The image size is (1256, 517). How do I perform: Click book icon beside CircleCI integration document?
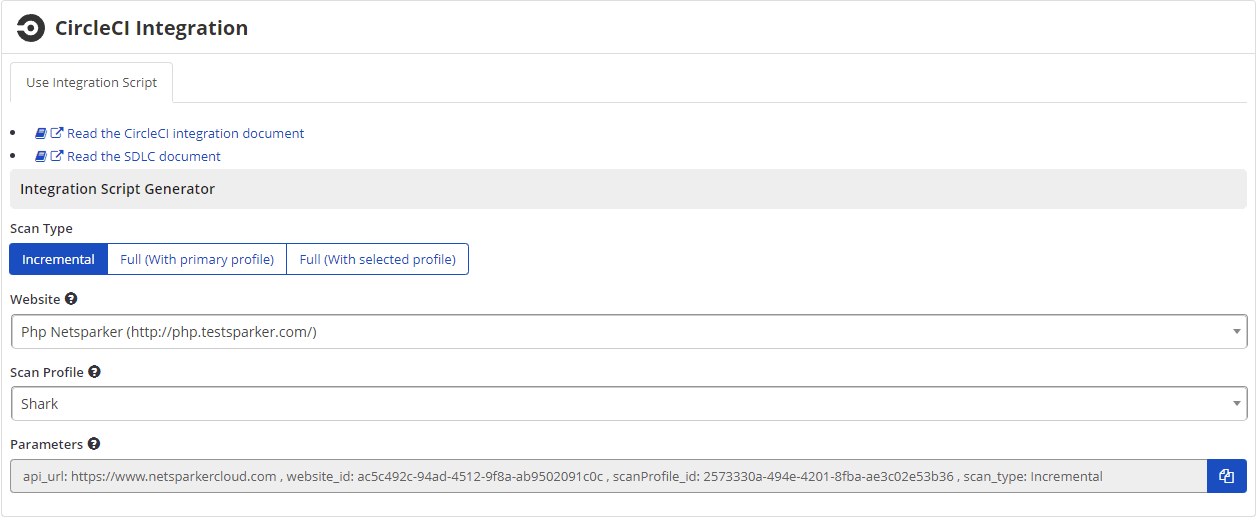click(41, 133)
